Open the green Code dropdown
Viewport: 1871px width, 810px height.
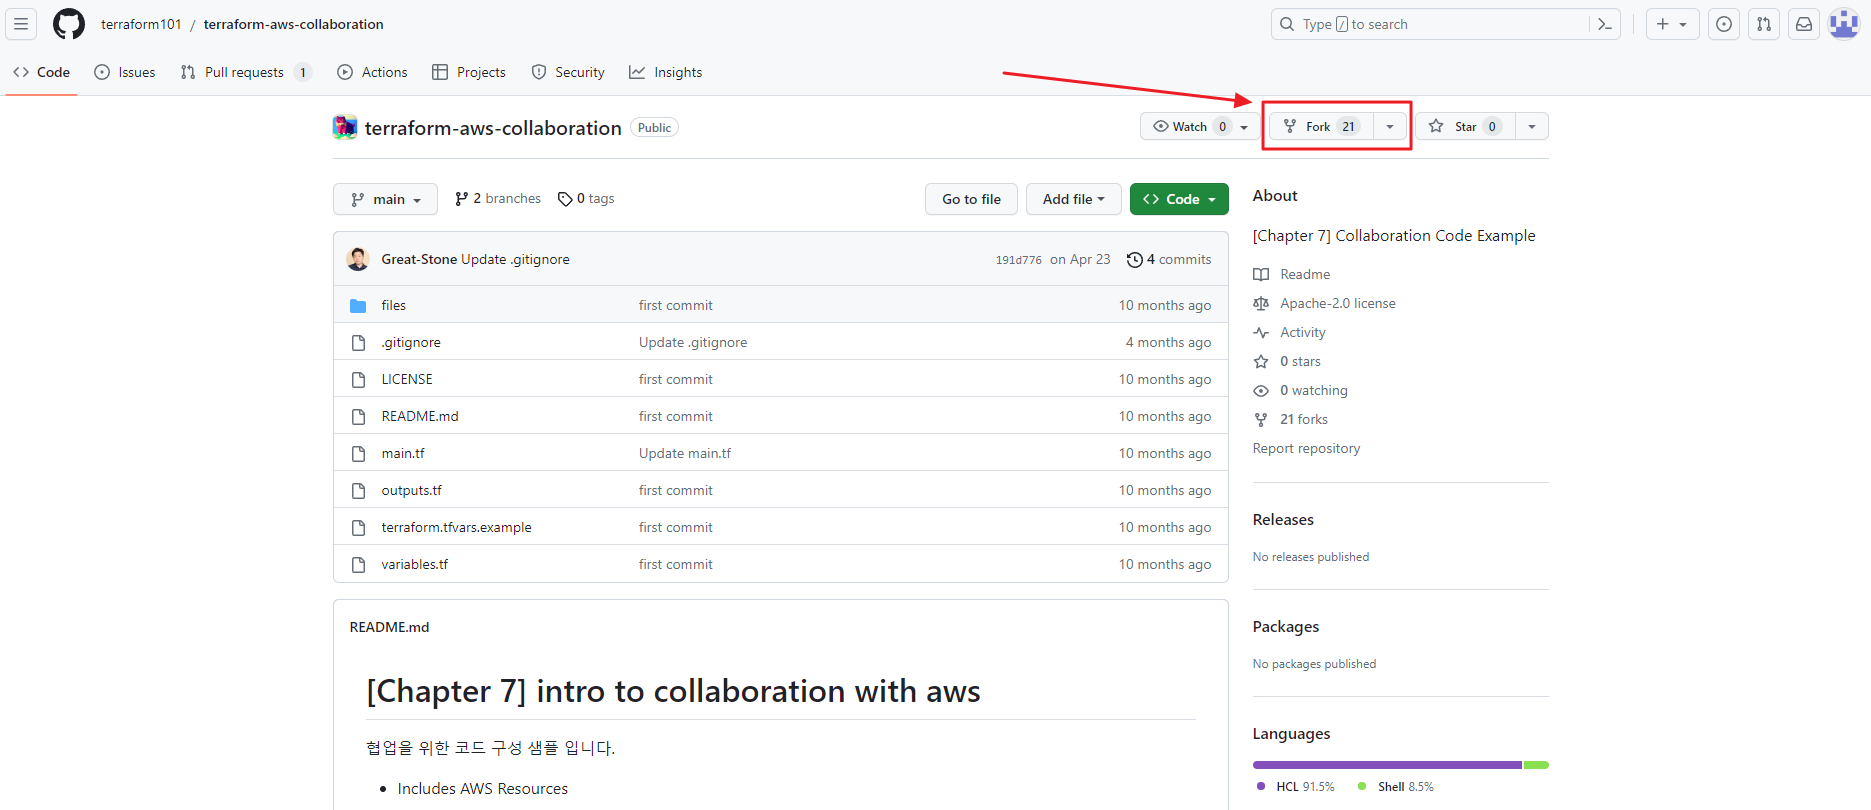tap(1179, 199)
